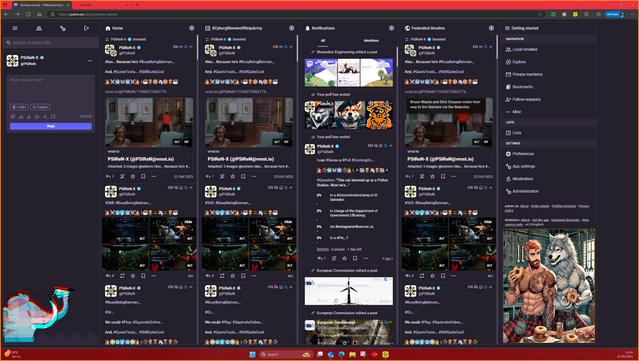
Task: Bookmark the first Home column post
Action: (143, 176)
